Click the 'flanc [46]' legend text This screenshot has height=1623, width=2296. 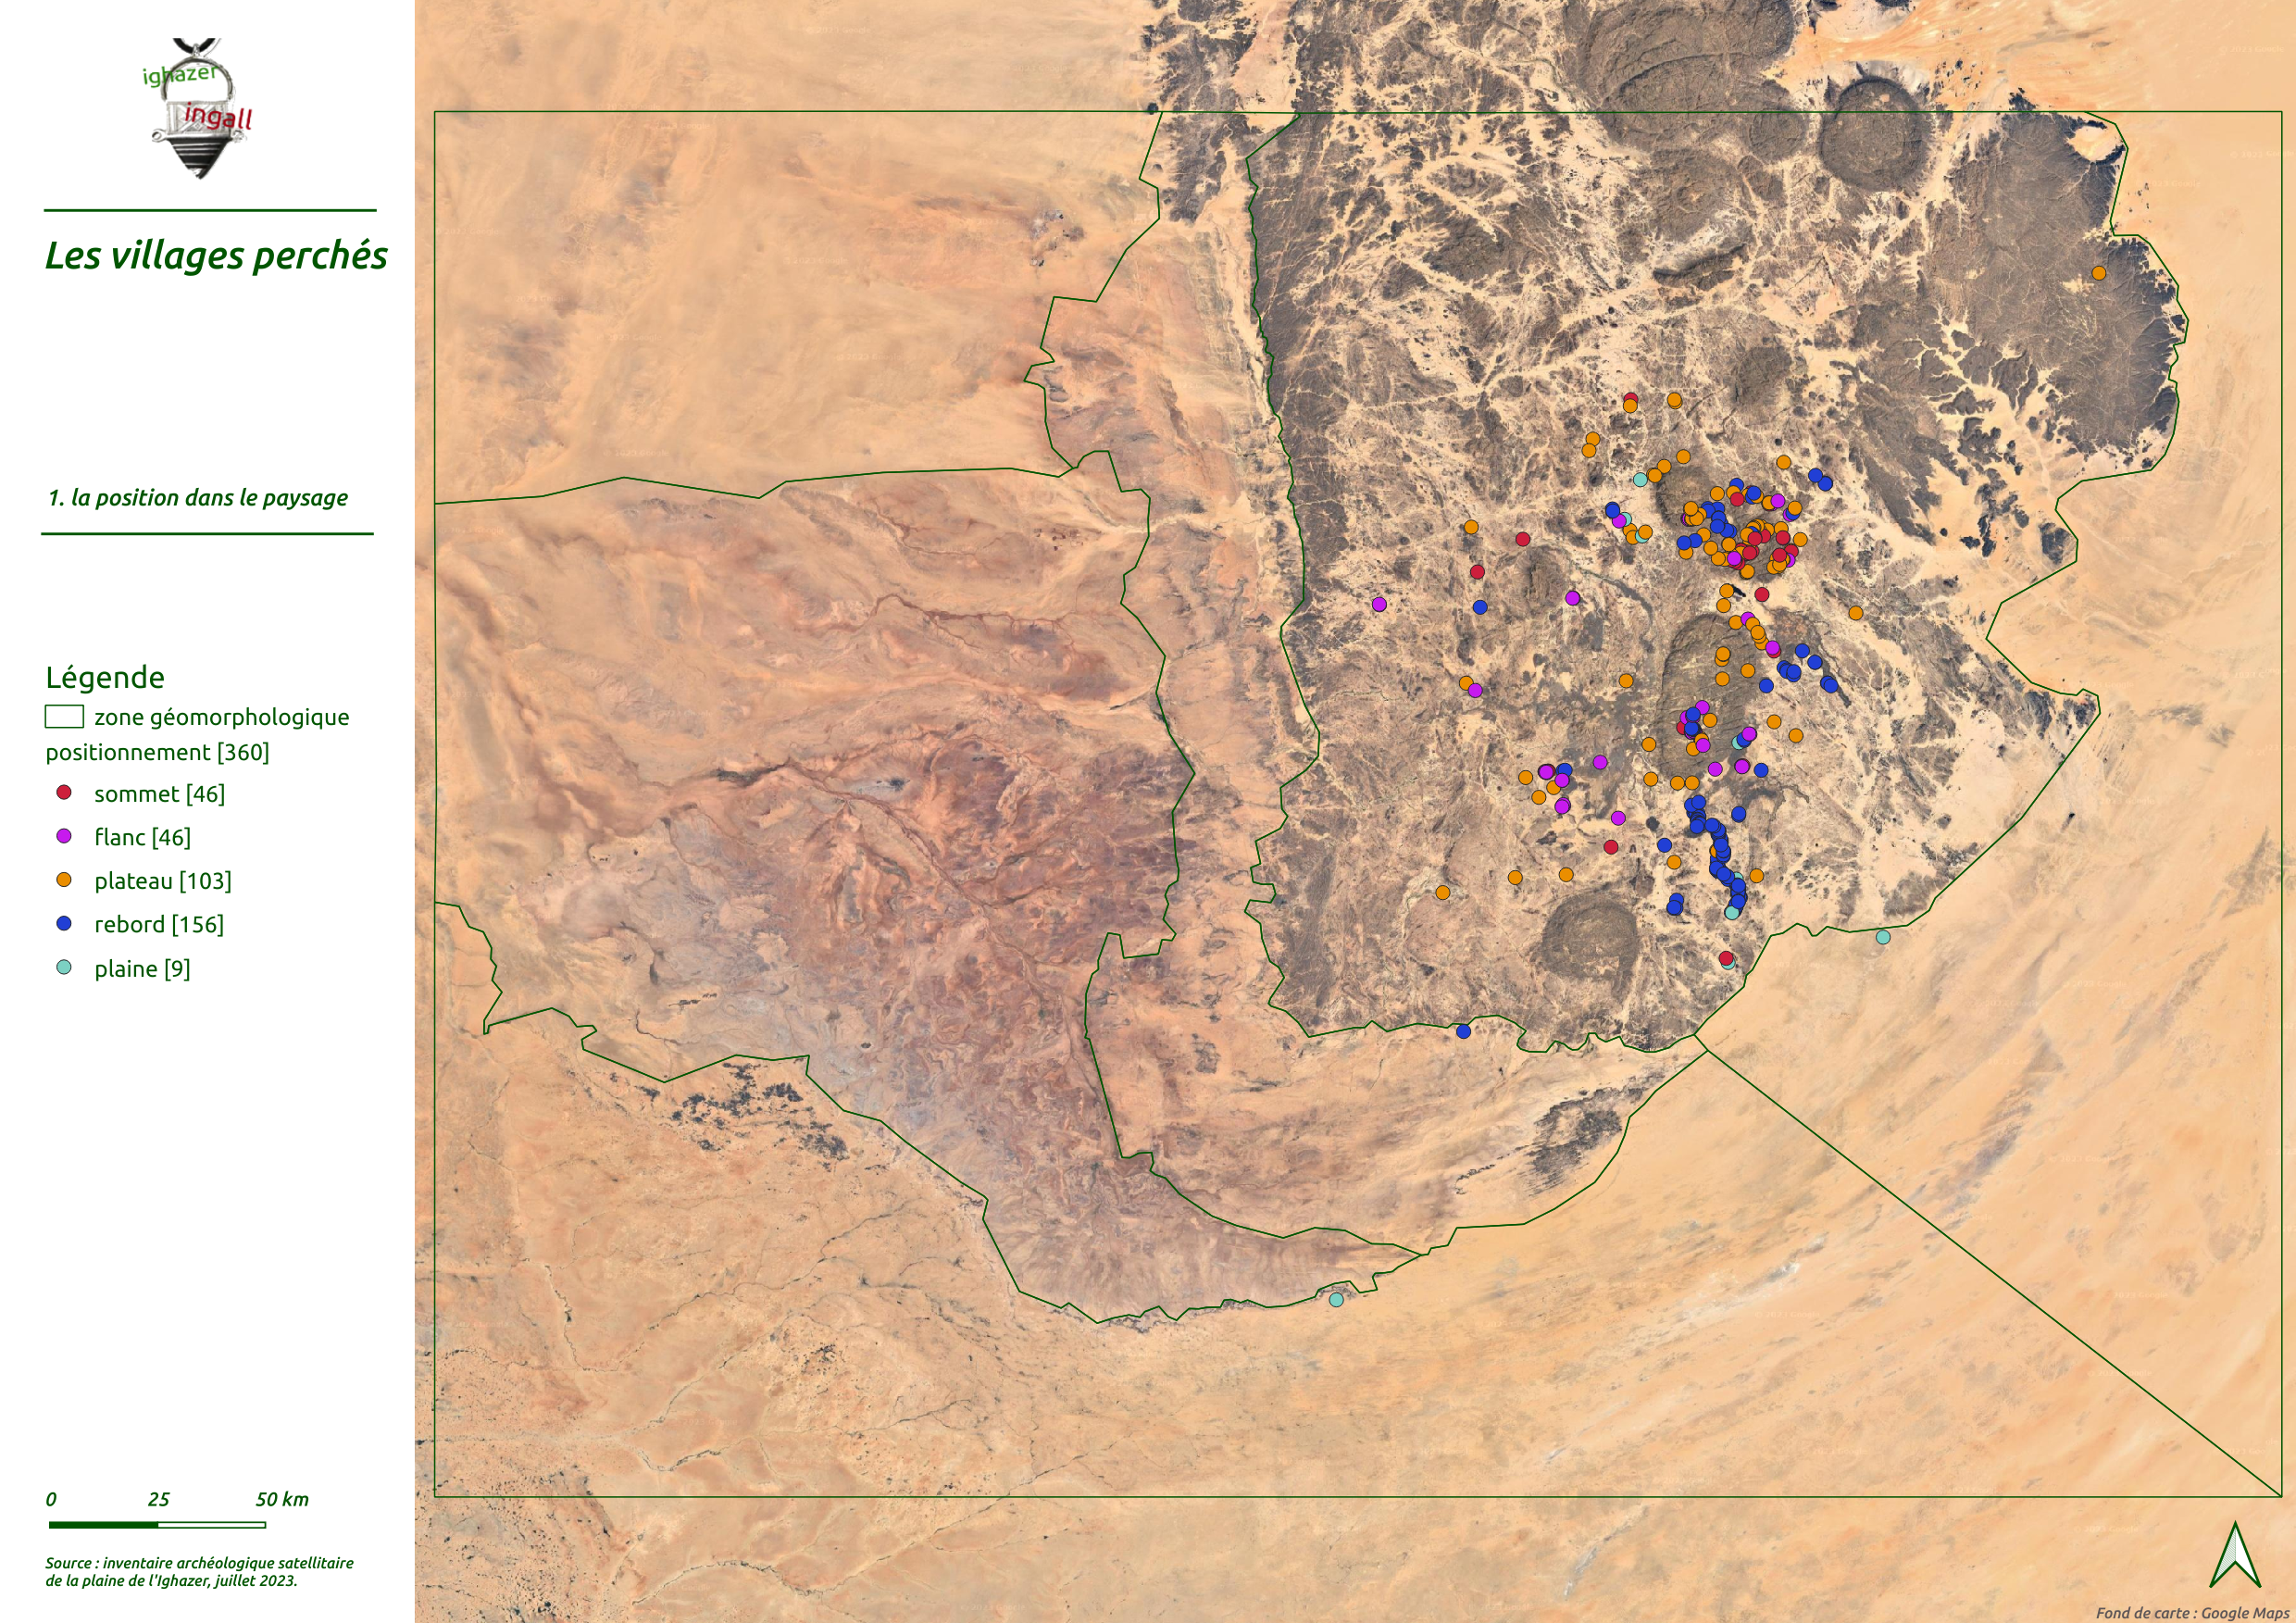tap(142, 838)
